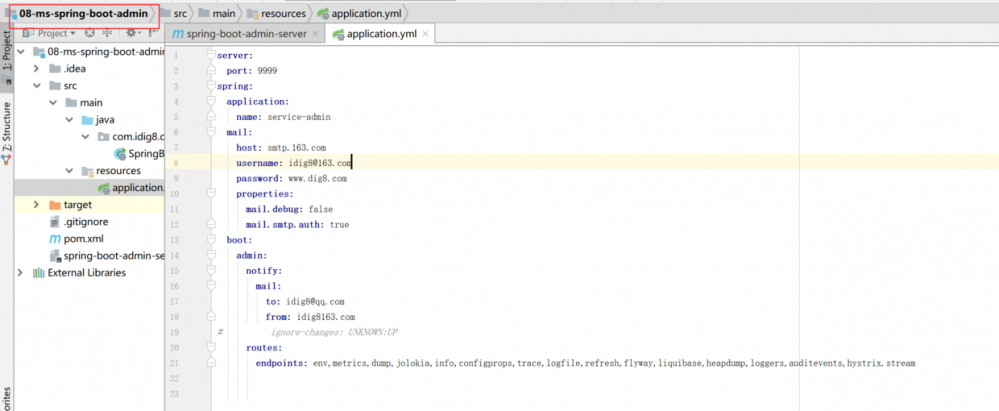Click the blue java source folder icon
This screenshot has width=999, height=411.
coord(87,120)
